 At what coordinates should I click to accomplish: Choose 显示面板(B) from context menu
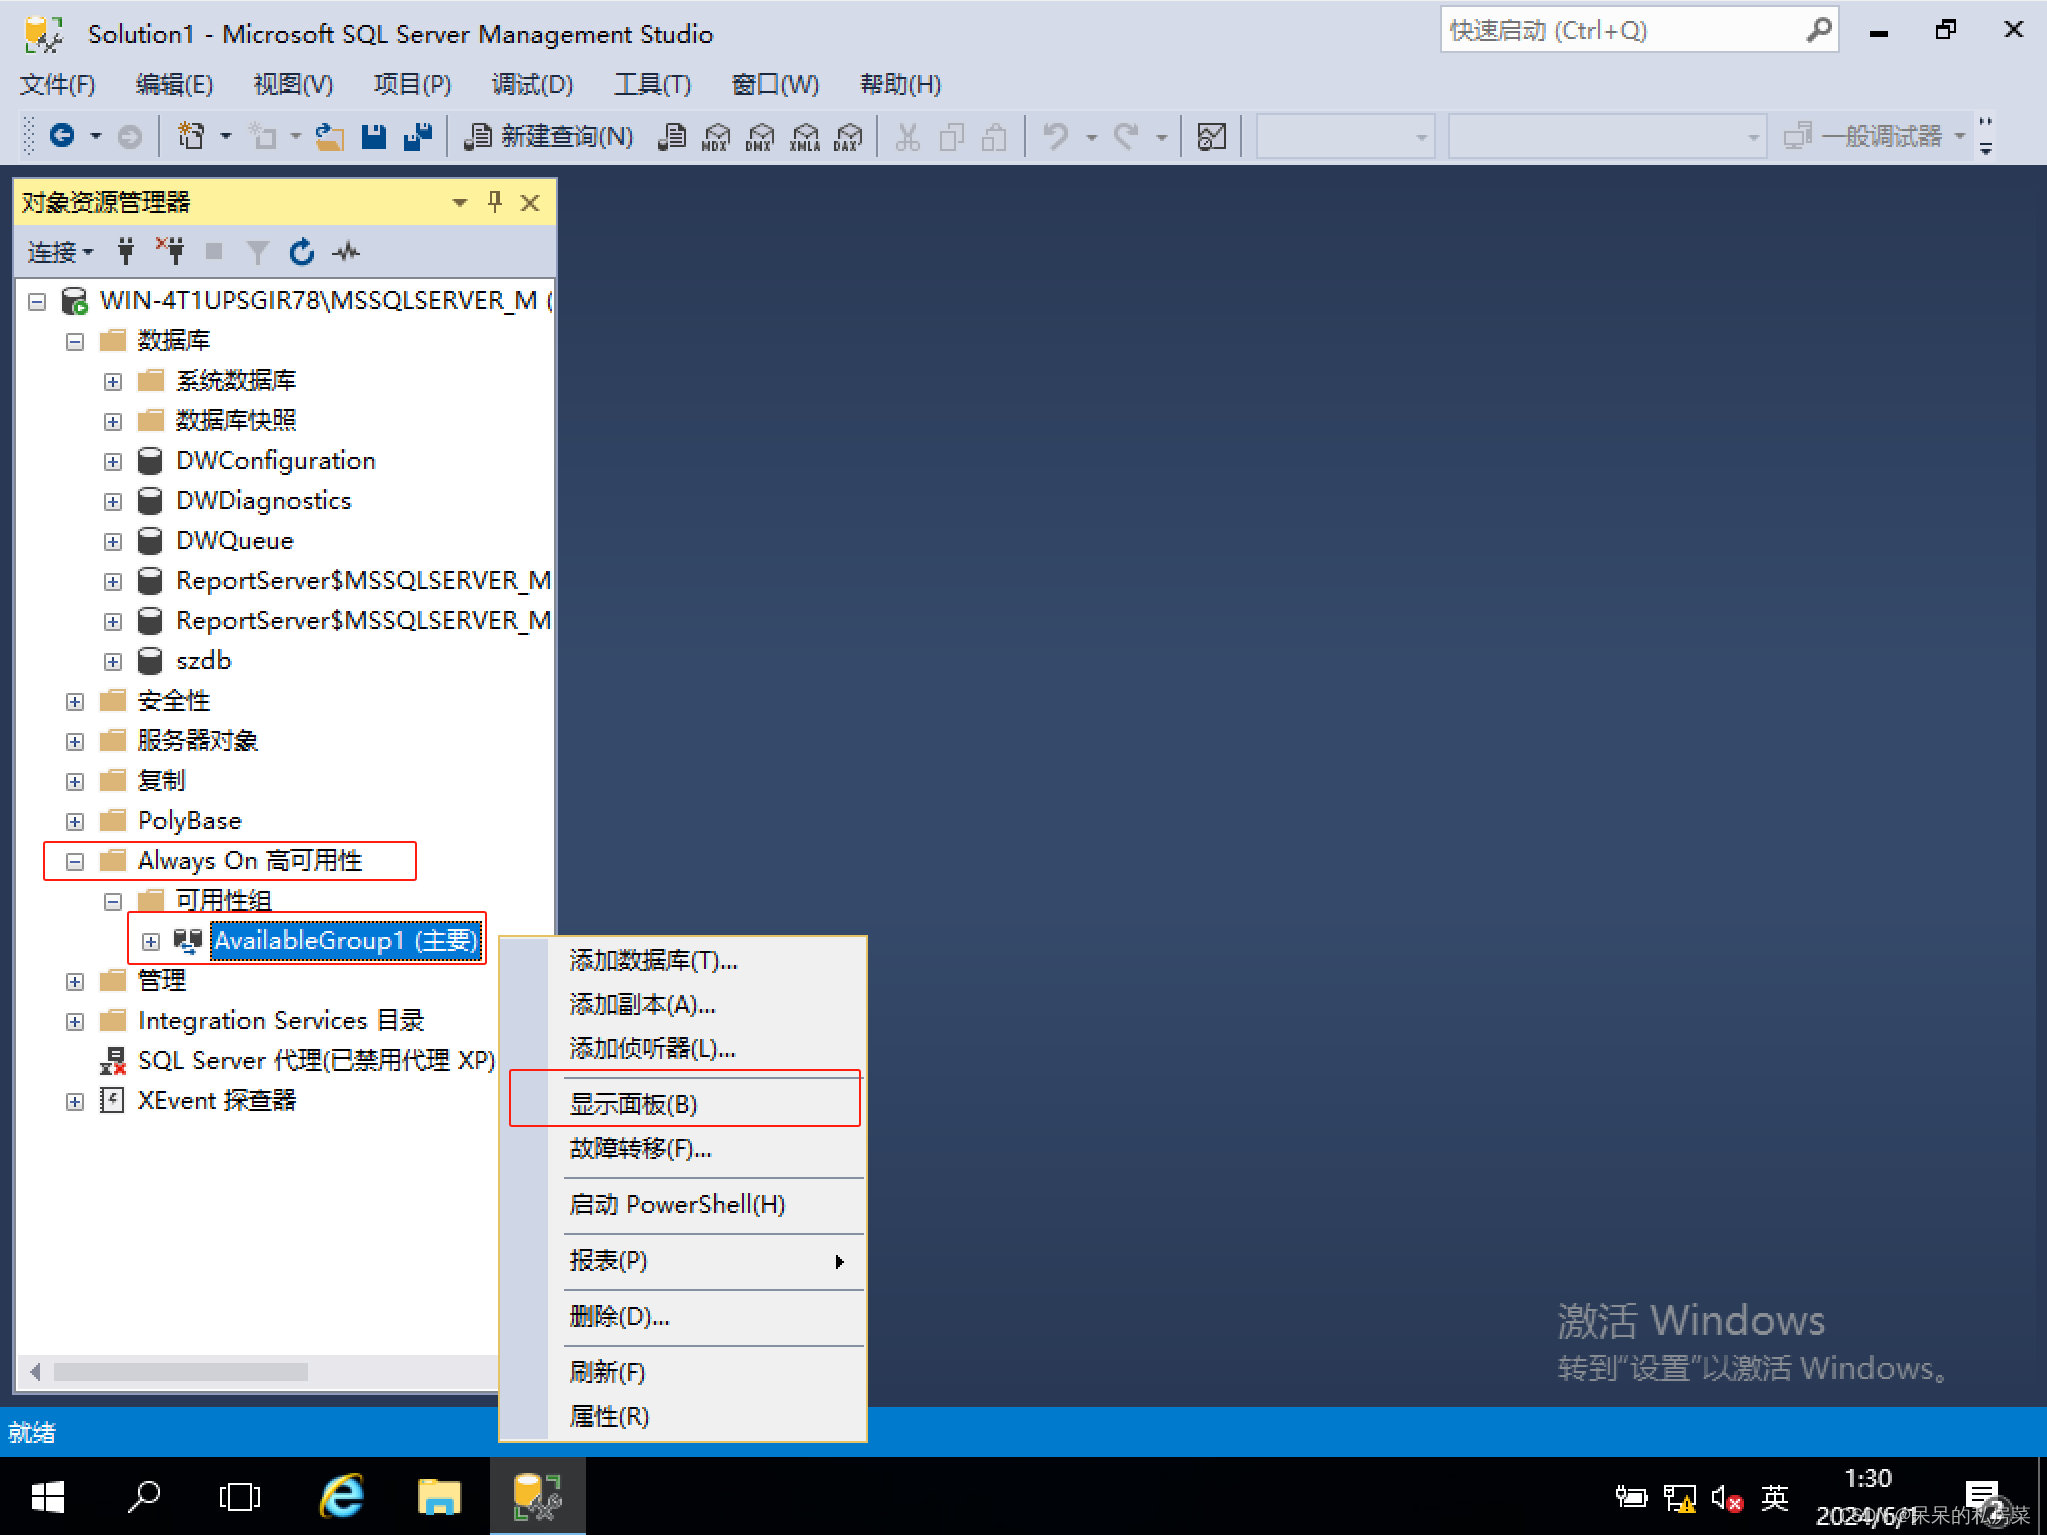tap(682, 1104)
